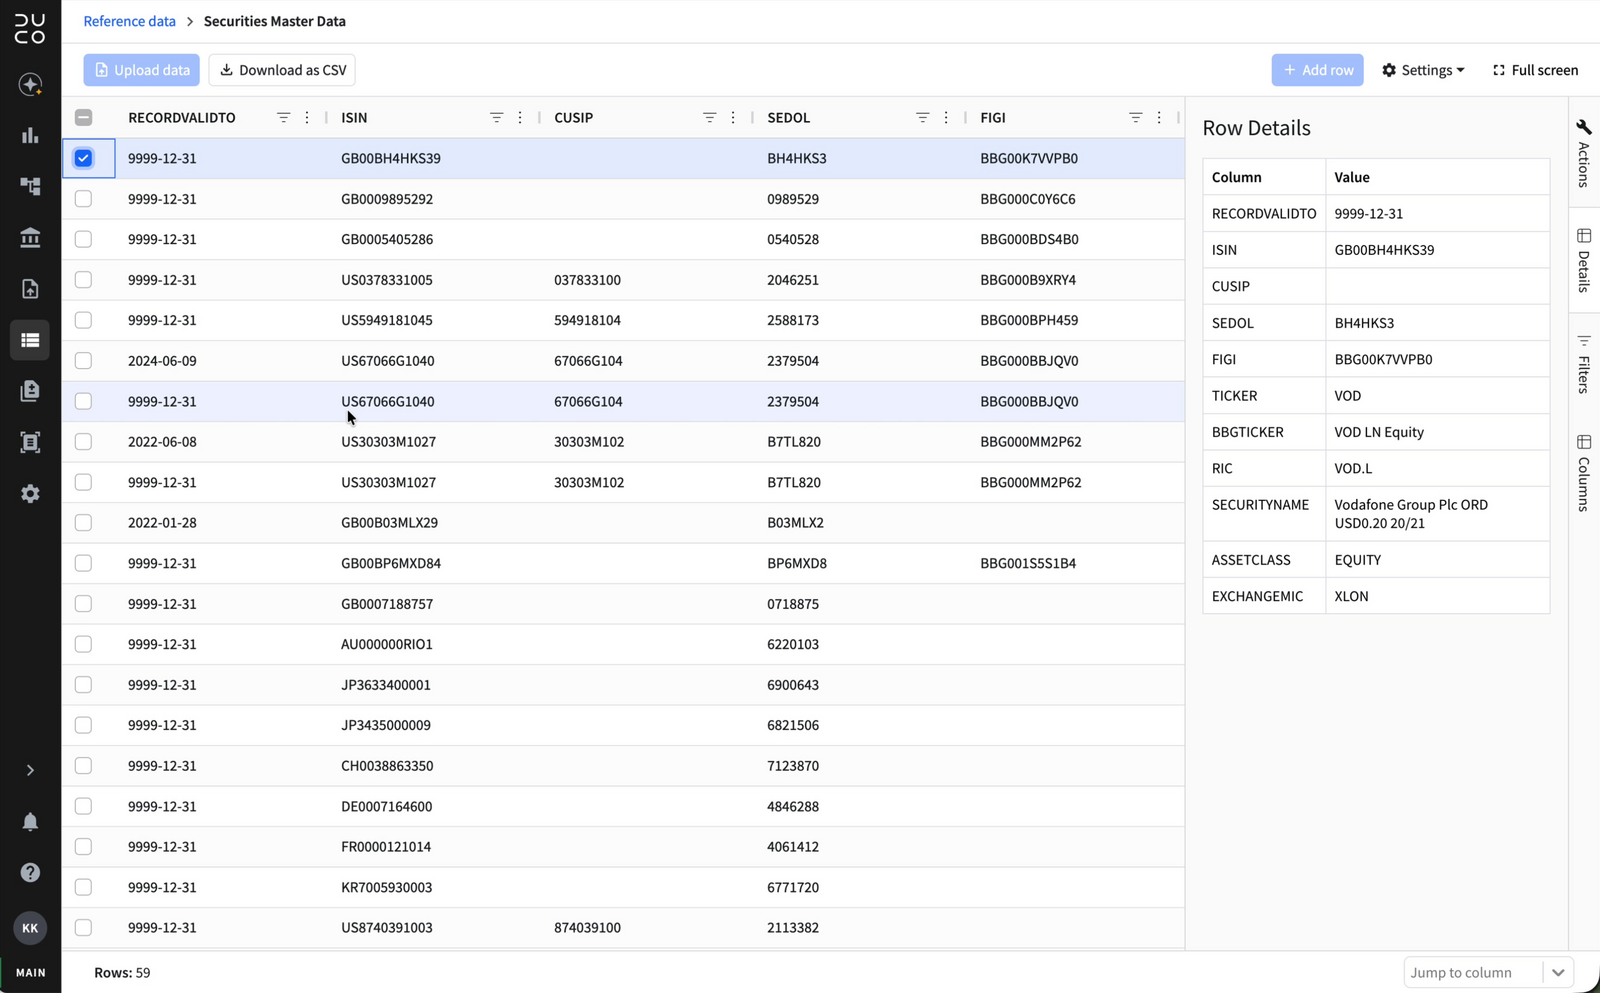Click the XLON value in Row Details

pos(1351,596)
